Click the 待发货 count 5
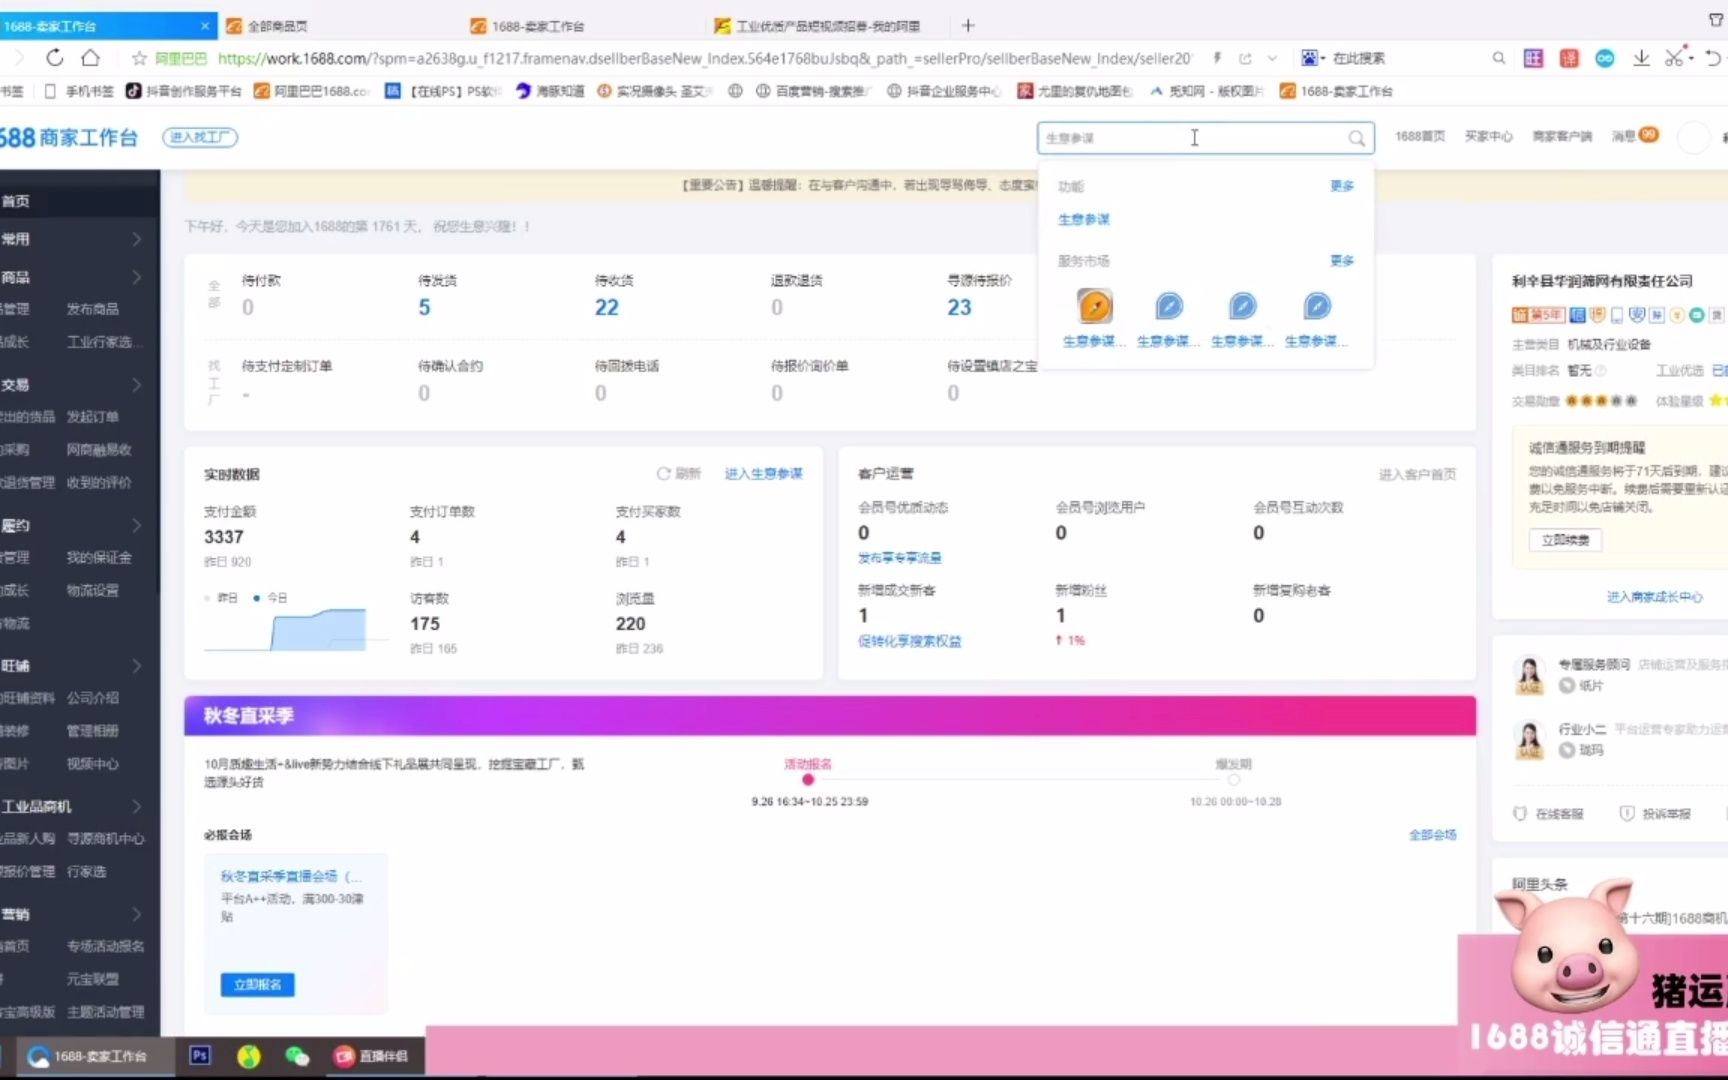 (424, 308)
